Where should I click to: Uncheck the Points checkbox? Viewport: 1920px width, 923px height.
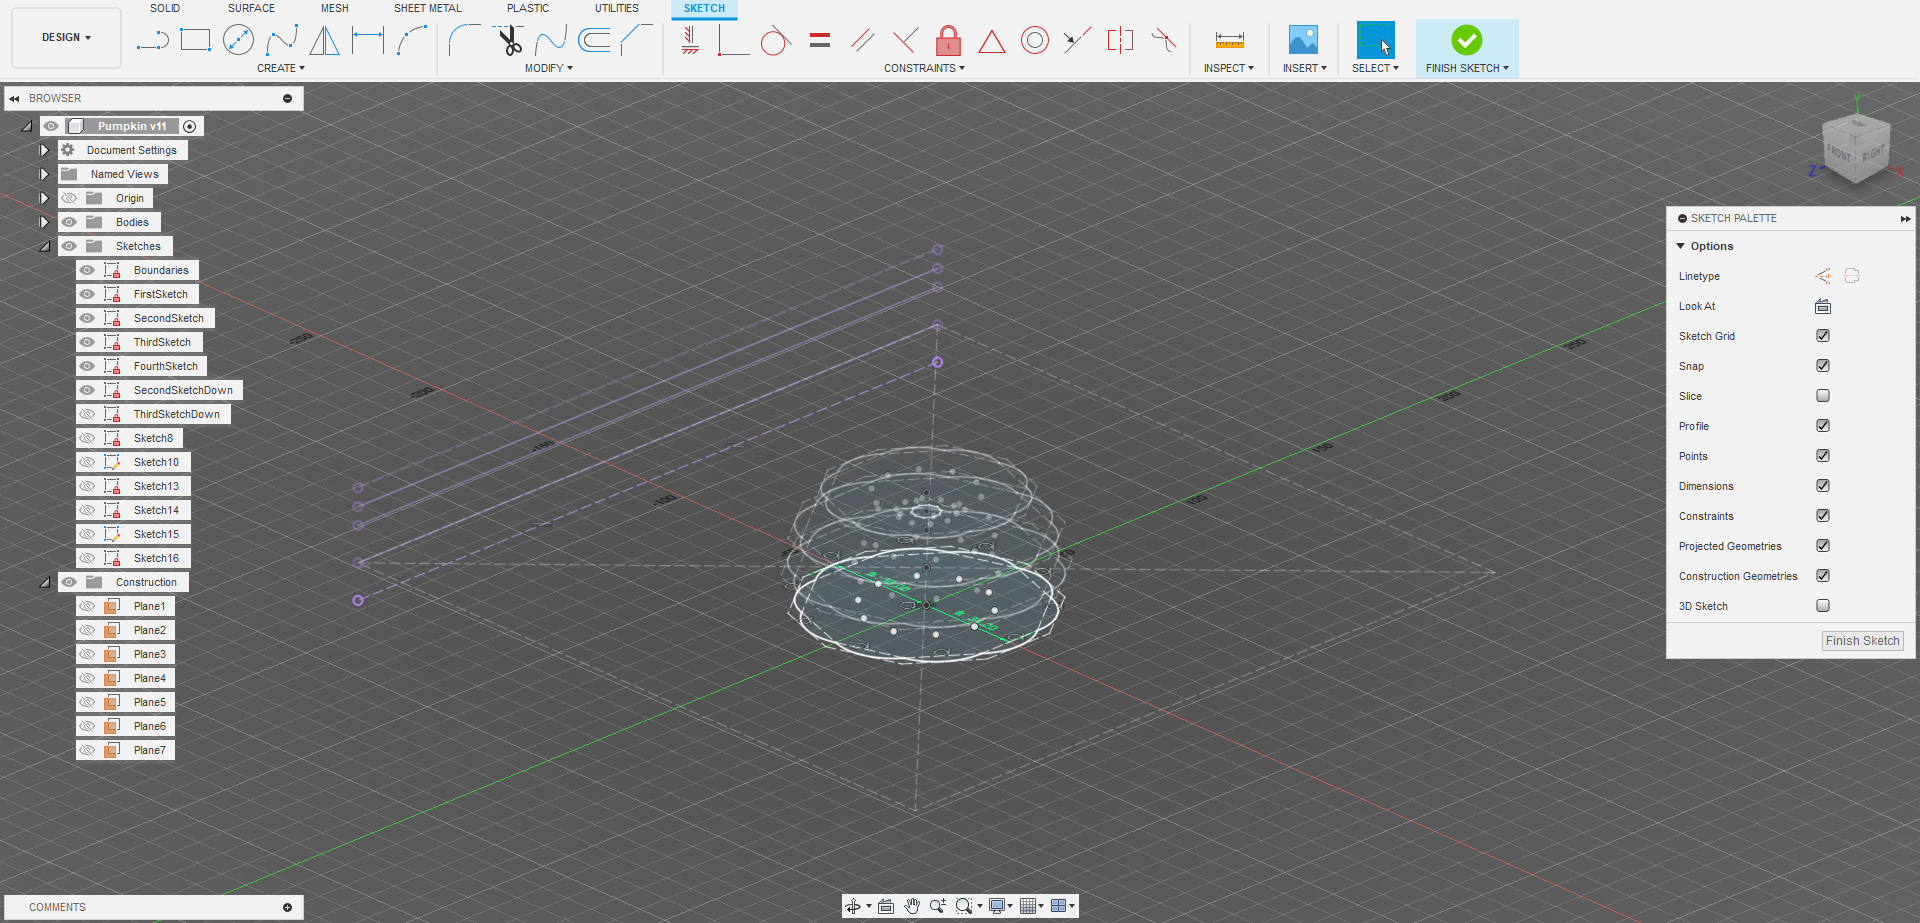pyautogui.click(x=1823, y=456)
